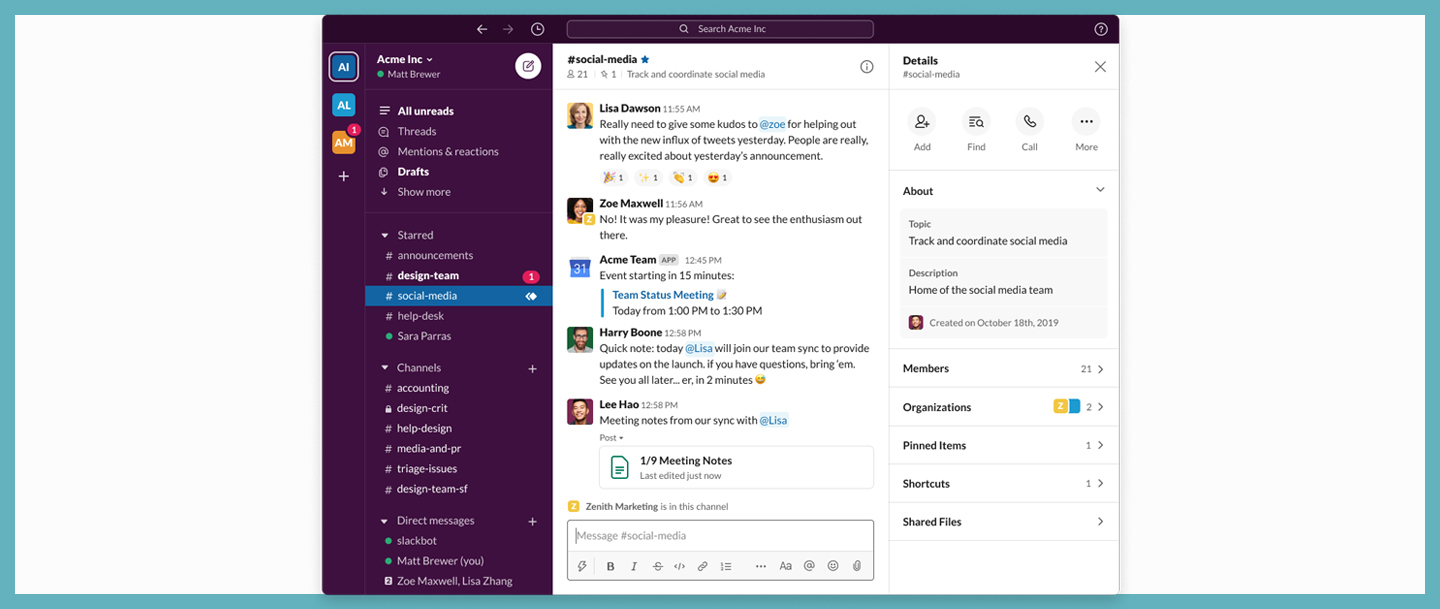Click the Message #social-media input box
1440x609 pixels.
click(720, 536)
